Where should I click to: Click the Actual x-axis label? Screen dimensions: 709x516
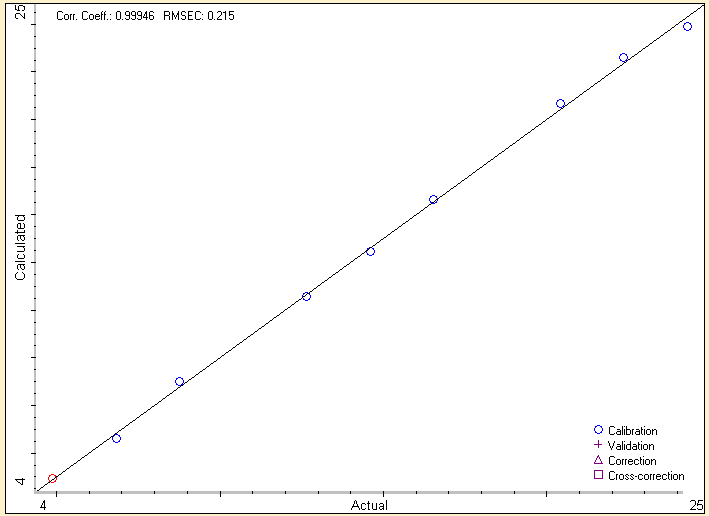(x=369, y=505)
